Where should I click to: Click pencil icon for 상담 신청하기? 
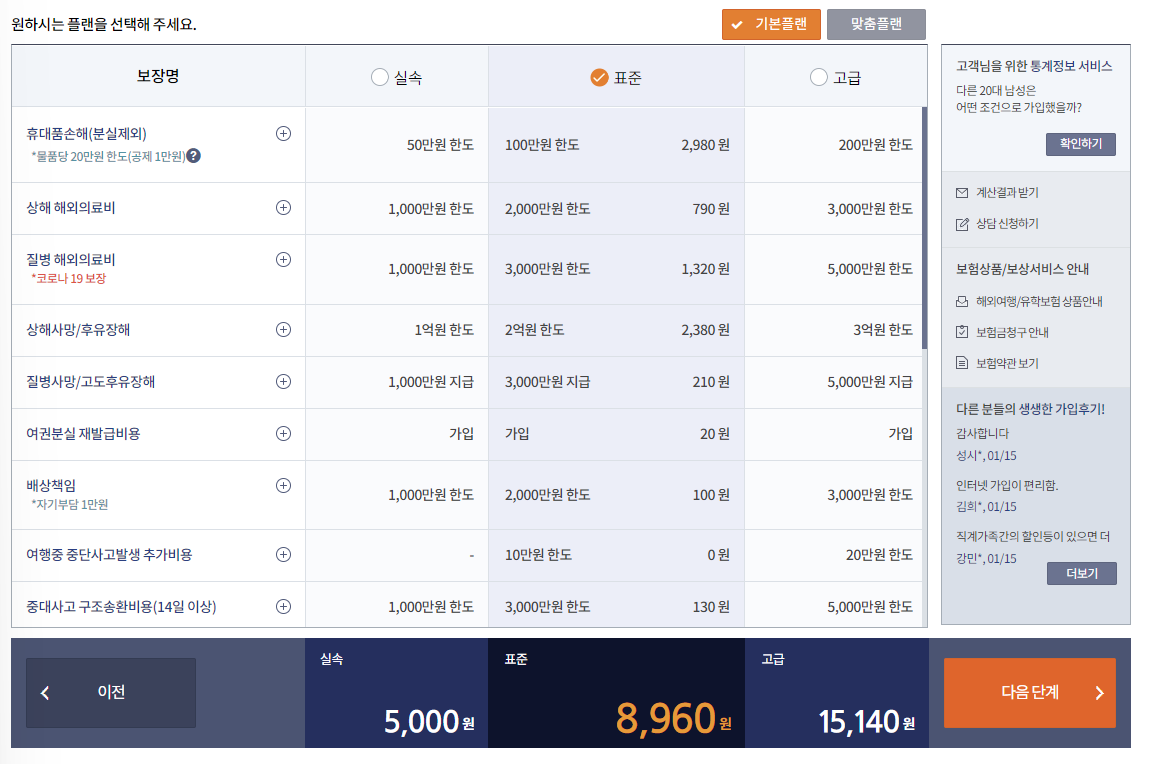pos(962,224)
